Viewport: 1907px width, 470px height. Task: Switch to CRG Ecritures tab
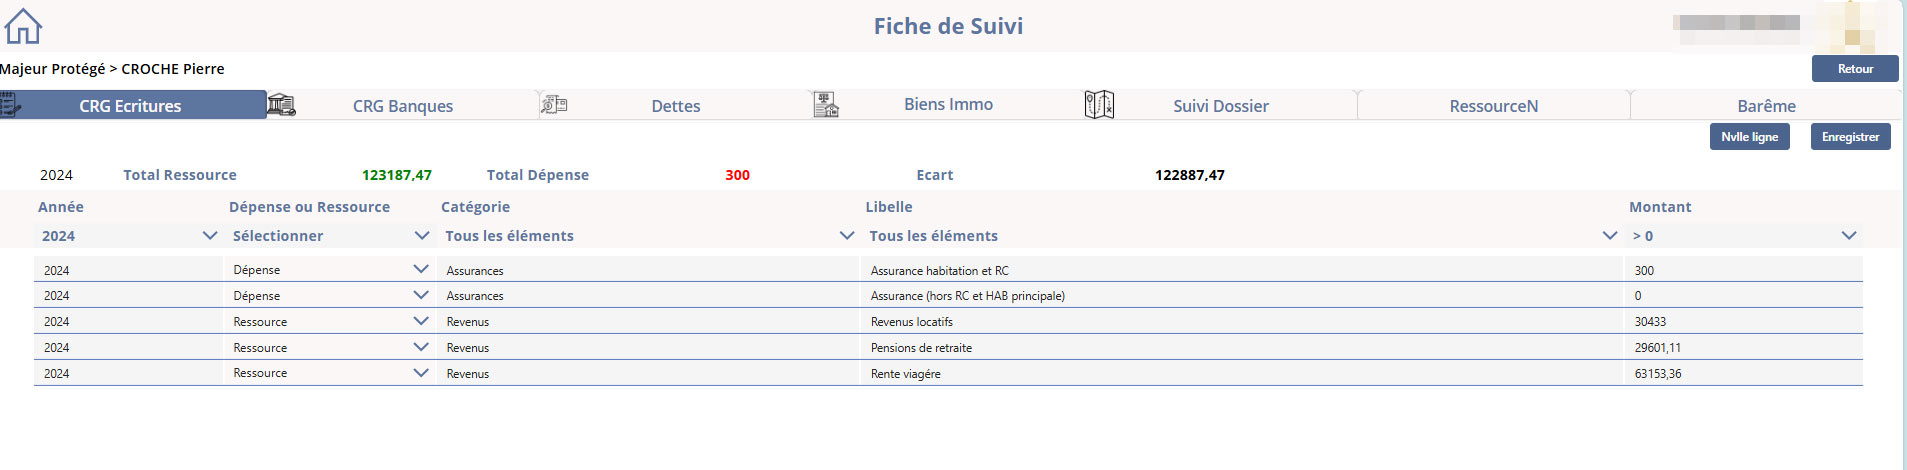[130, 105]
